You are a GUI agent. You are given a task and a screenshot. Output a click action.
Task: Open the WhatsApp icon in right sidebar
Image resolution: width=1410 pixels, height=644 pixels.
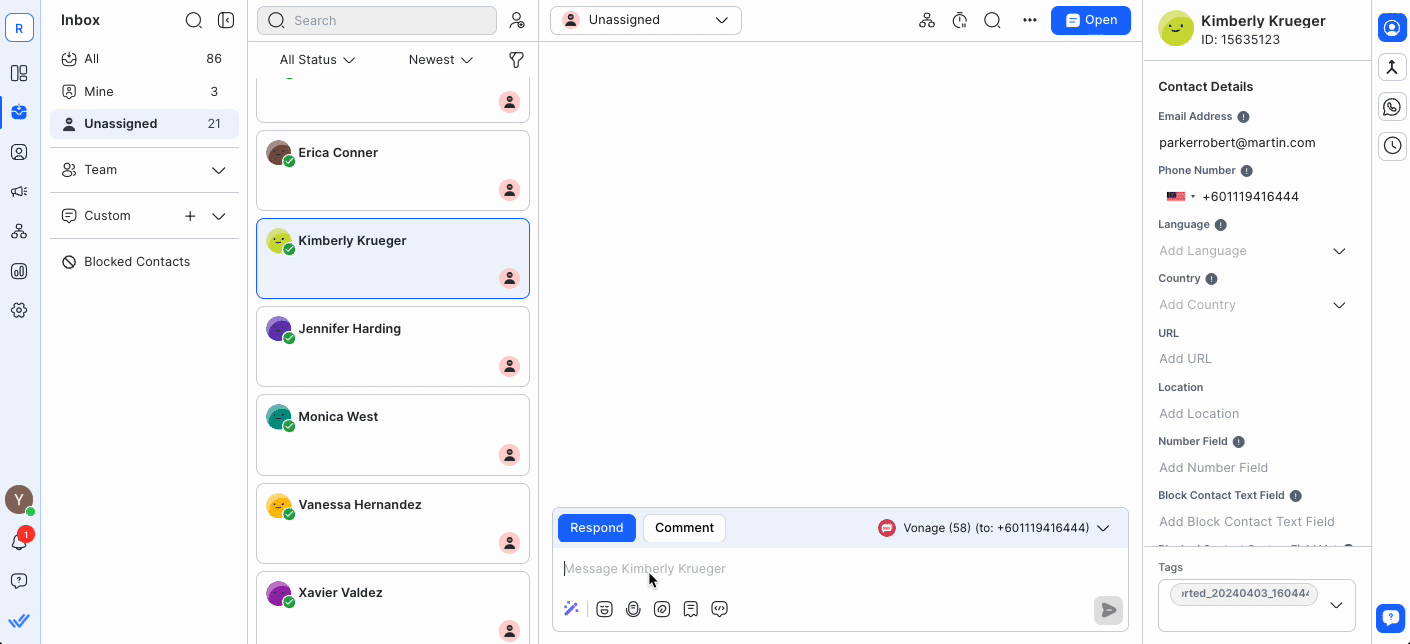click(1392, 107)
